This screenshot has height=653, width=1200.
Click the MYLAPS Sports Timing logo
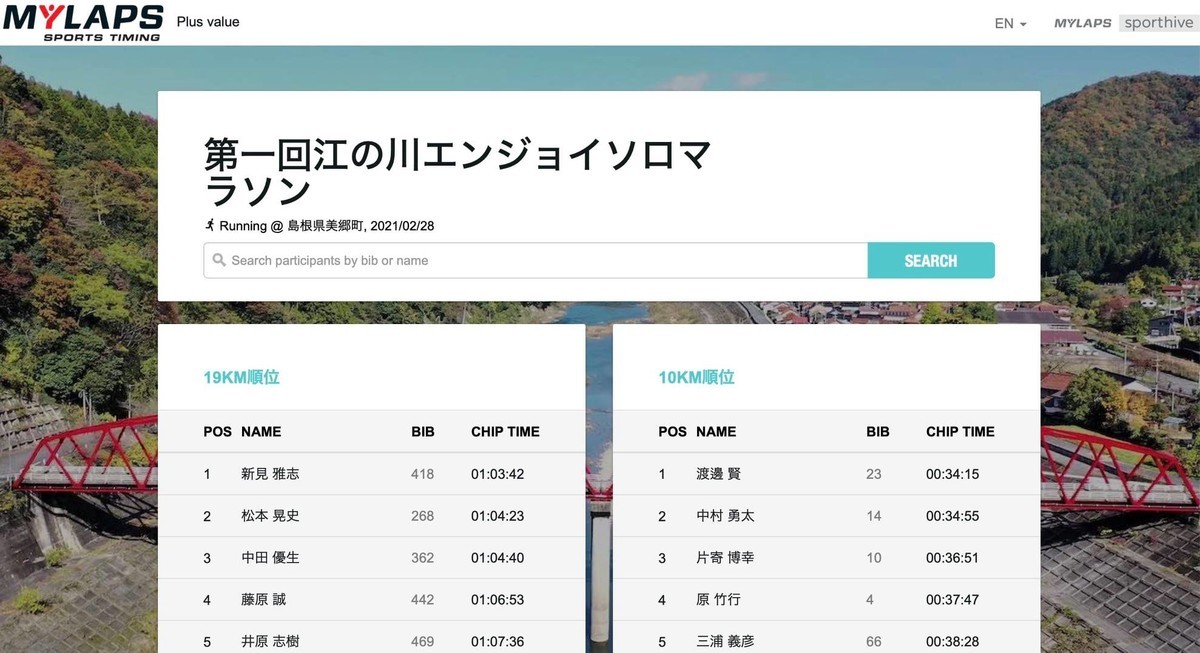(83, 22)
